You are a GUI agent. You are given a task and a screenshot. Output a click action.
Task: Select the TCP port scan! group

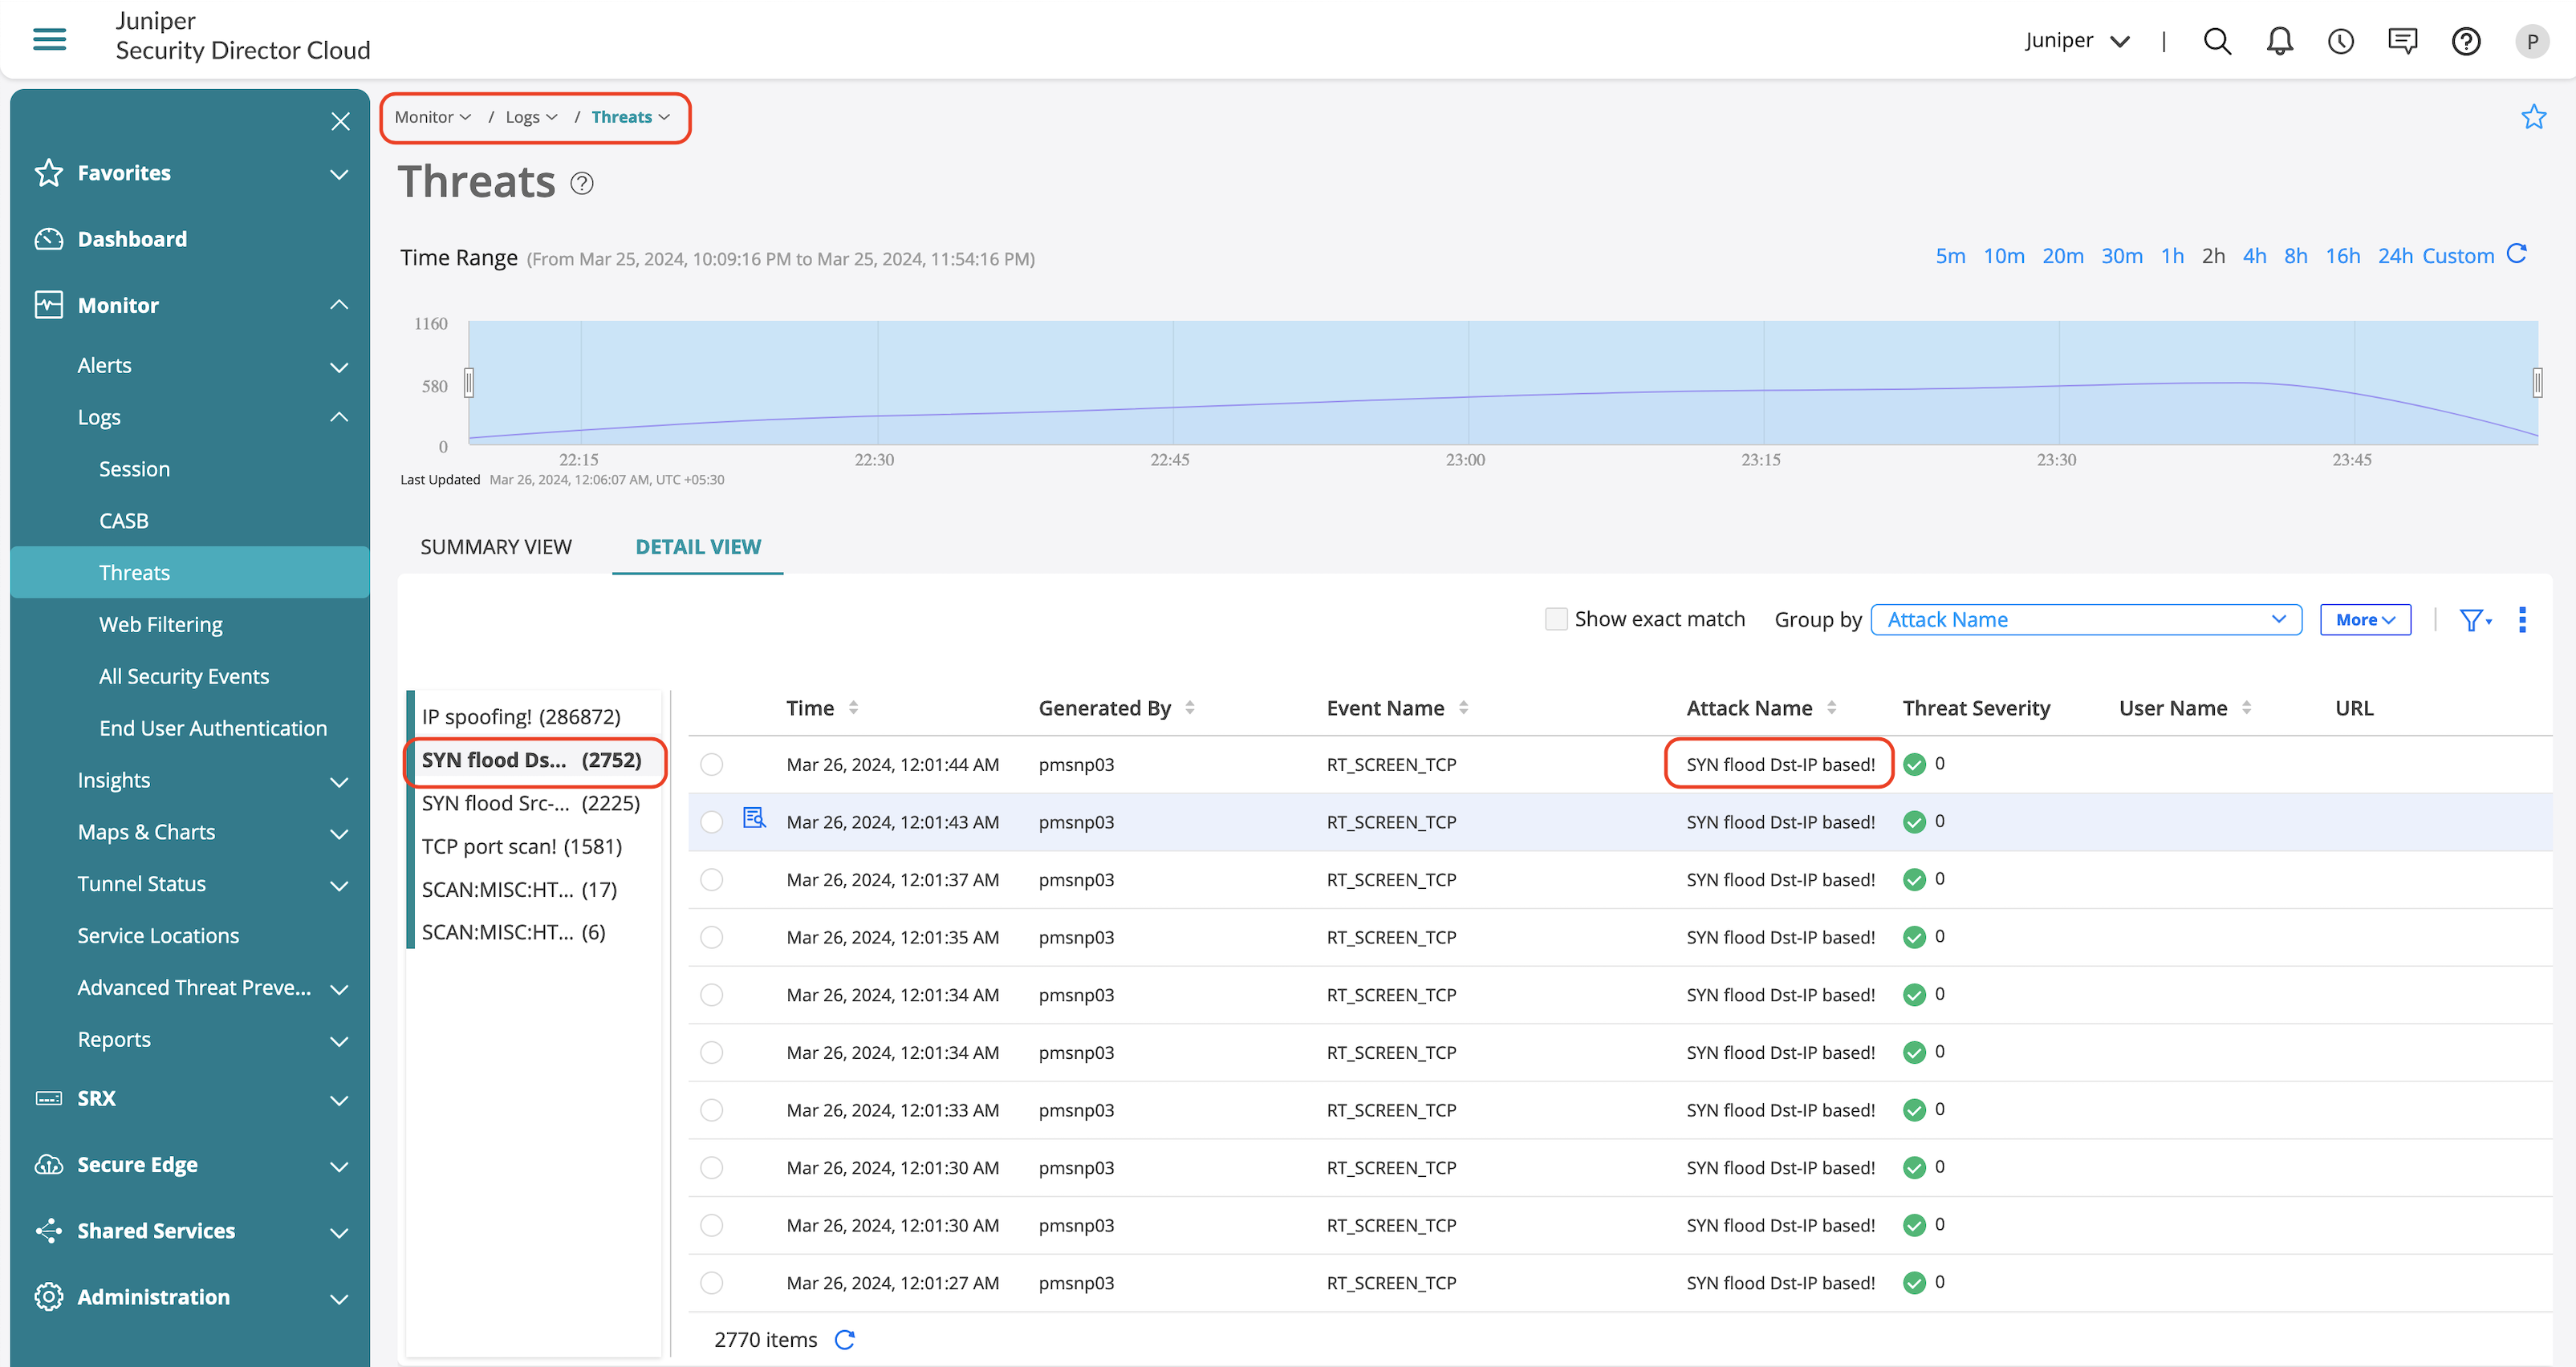pos(522,846)
